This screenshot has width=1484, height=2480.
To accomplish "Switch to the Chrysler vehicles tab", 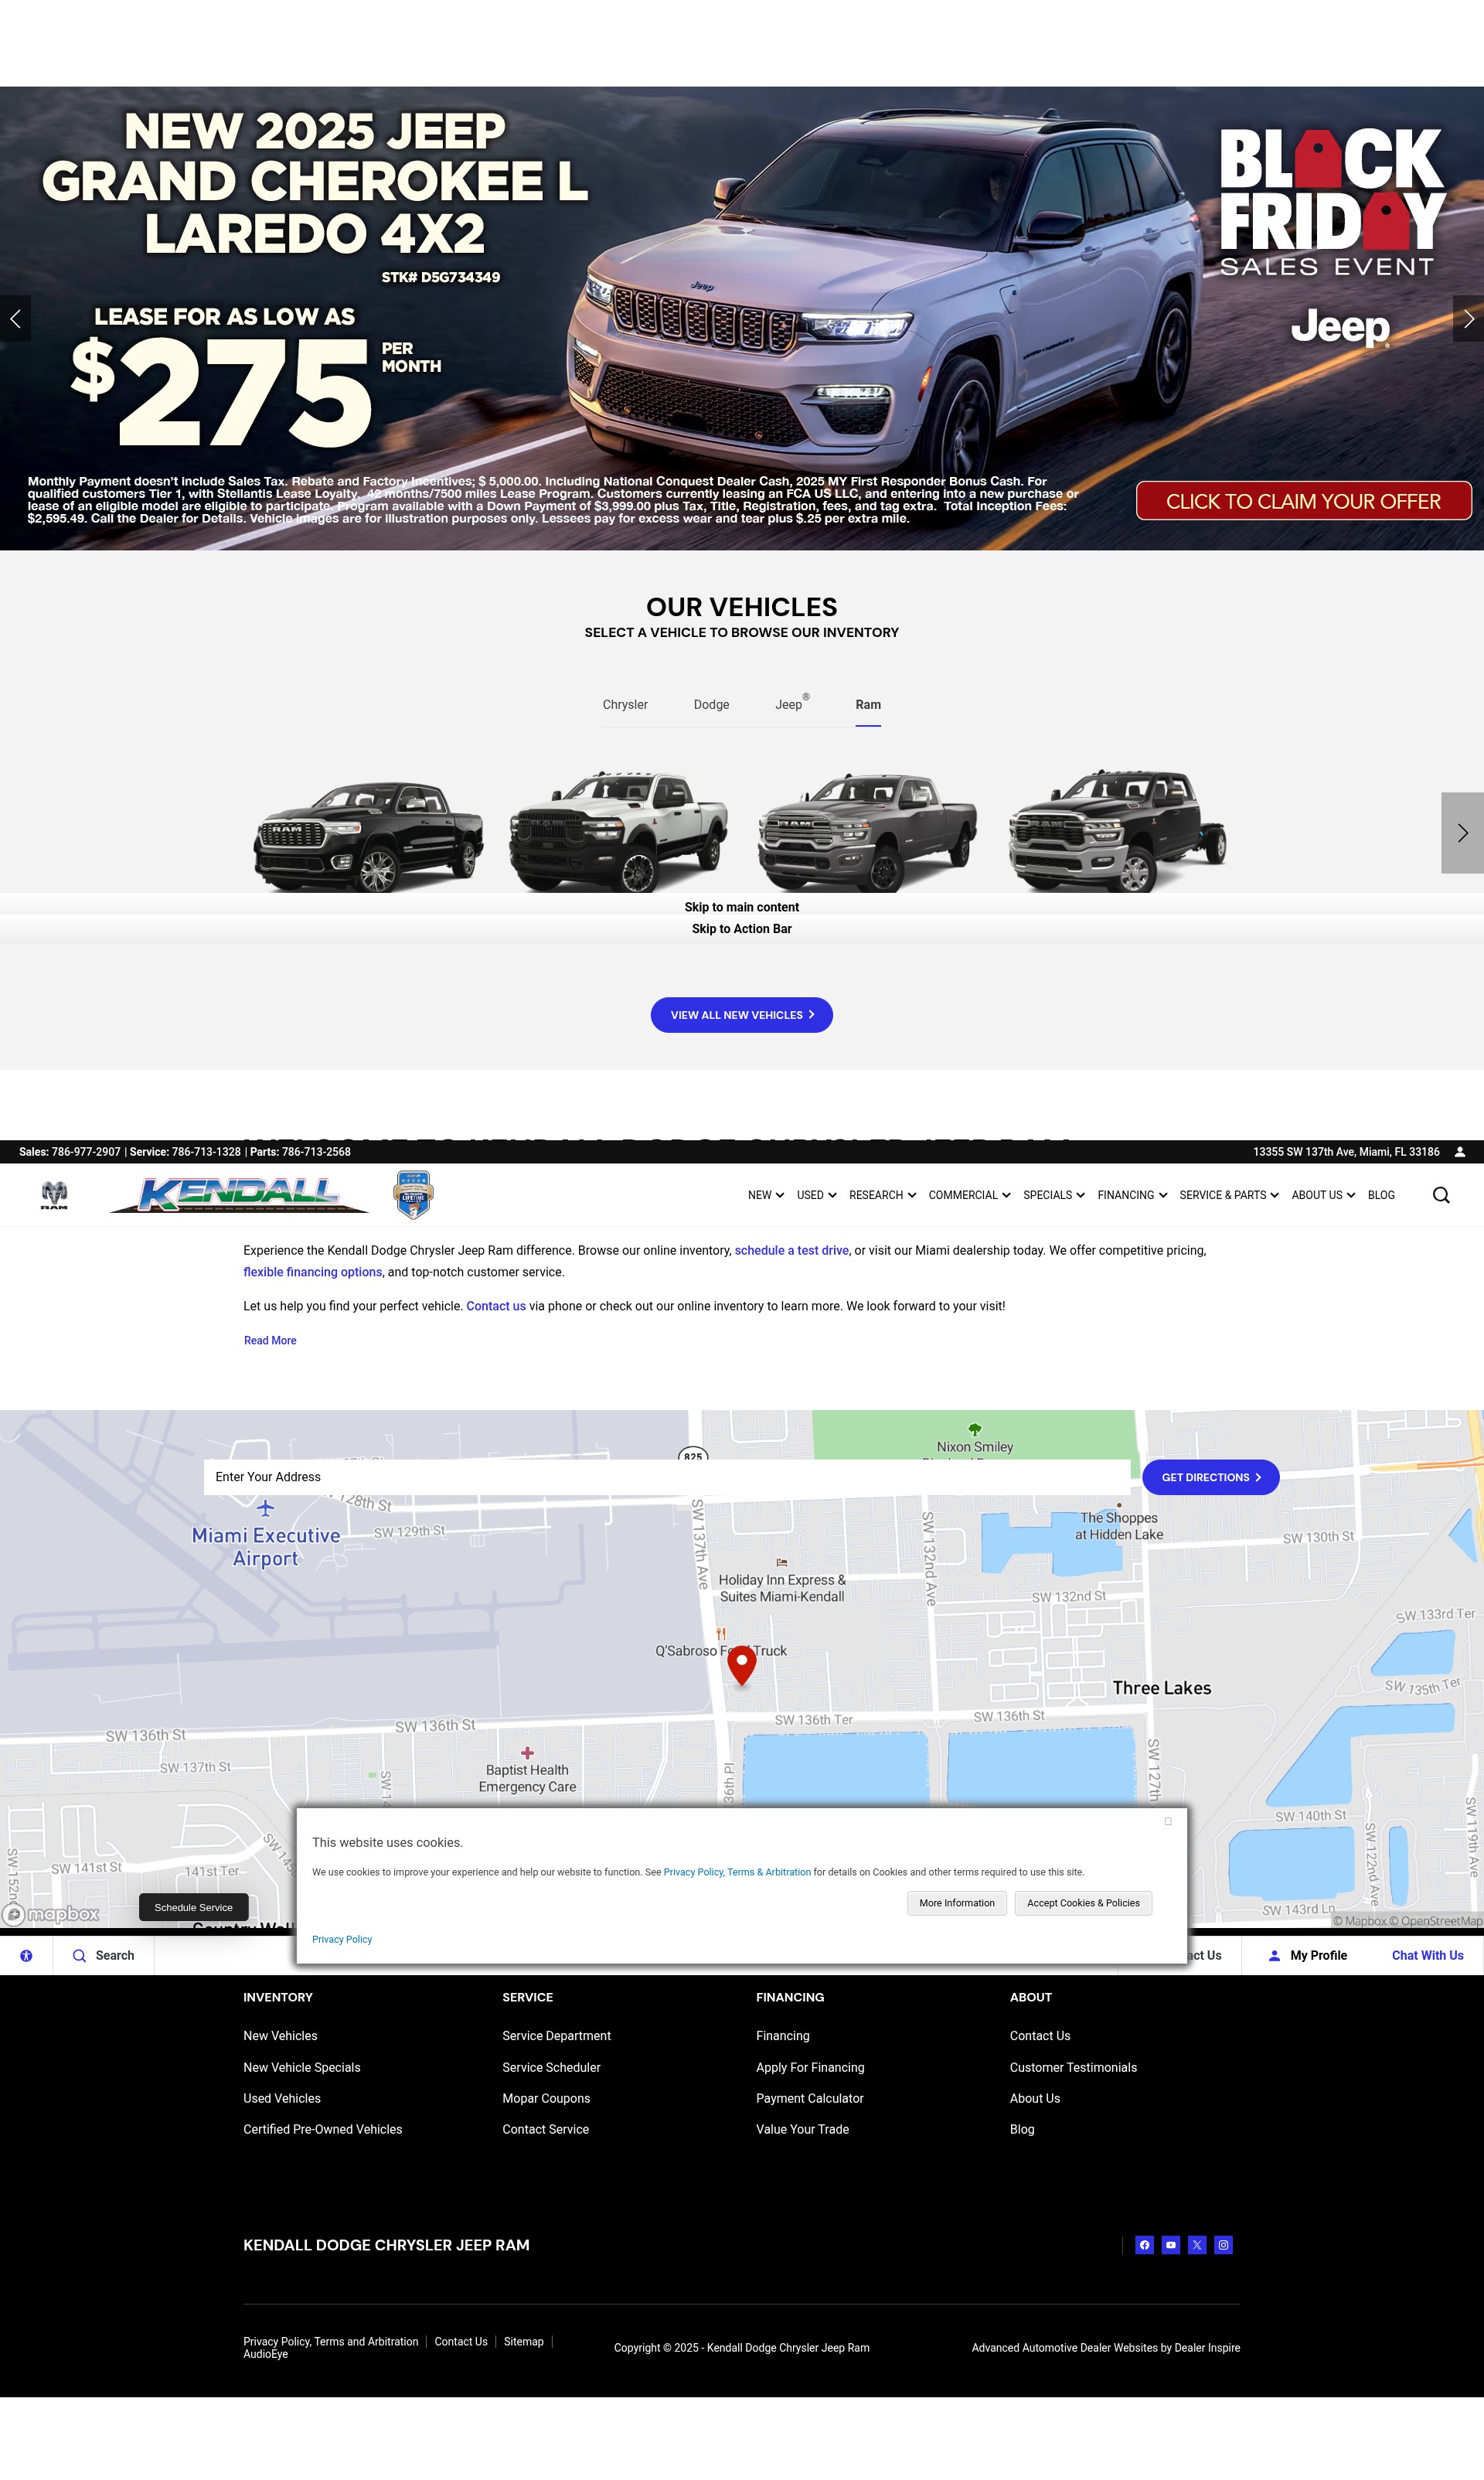I will coord(625,705).
